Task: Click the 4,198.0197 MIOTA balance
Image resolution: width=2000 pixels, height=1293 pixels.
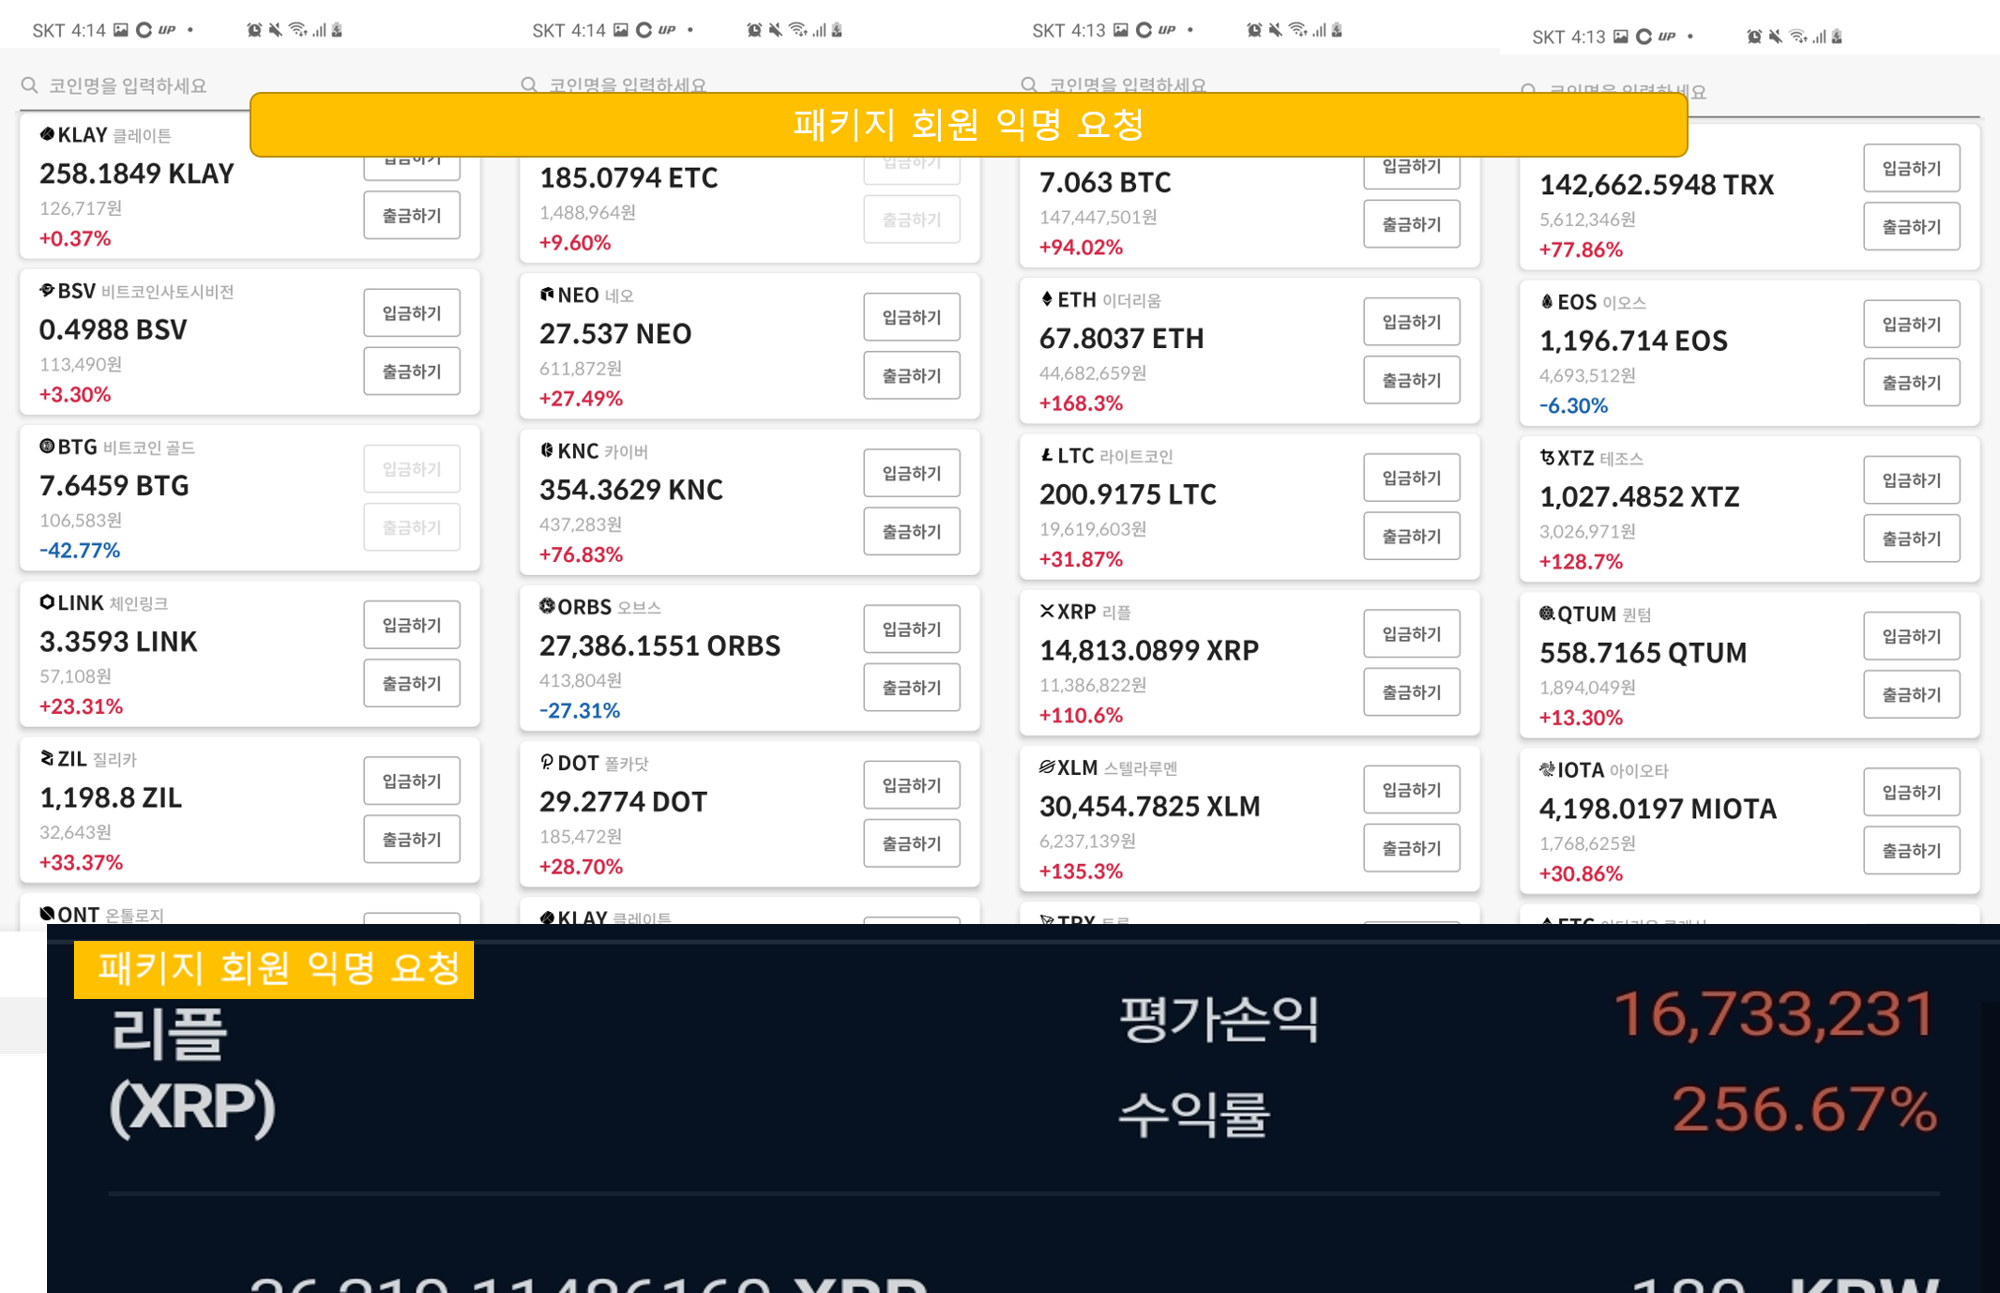Action: pos(1658,808)
